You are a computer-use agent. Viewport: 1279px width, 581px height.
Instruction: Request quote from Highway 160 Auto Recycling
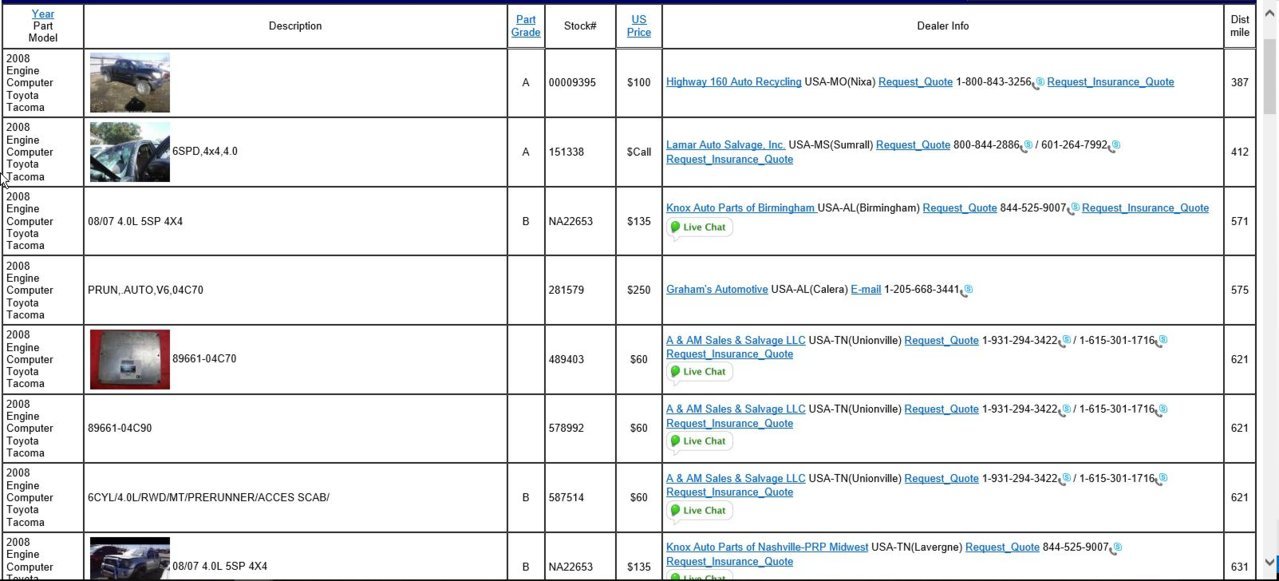[915, 82]
